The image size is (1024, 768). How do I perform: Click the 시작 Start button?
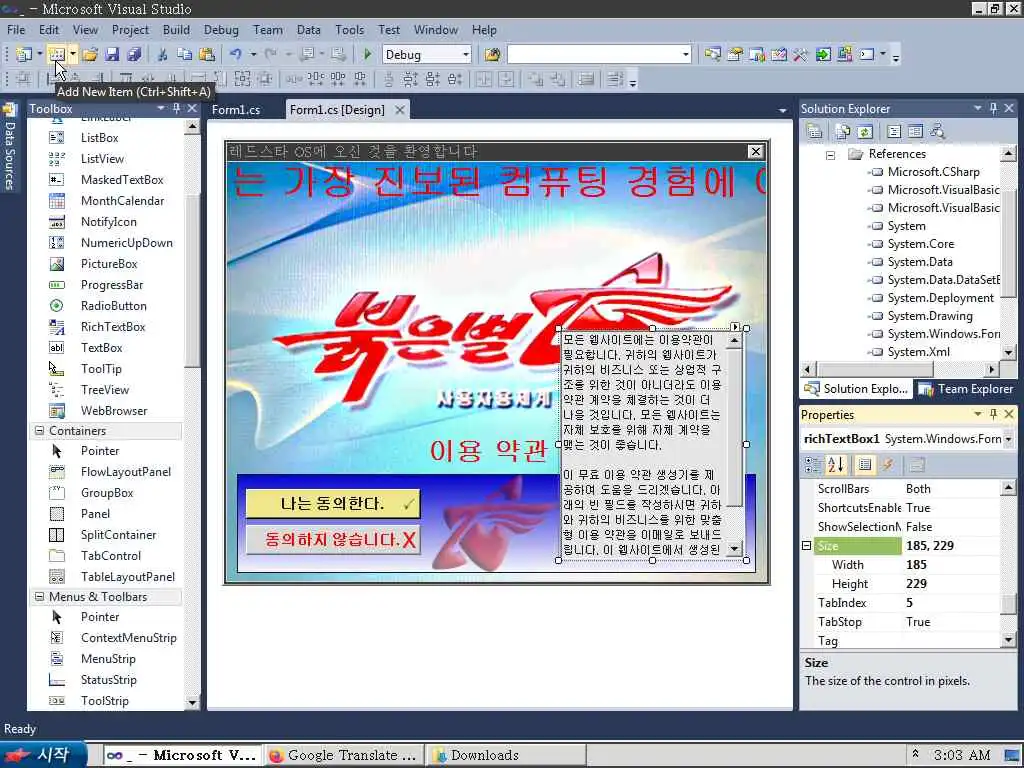[42, 754]
